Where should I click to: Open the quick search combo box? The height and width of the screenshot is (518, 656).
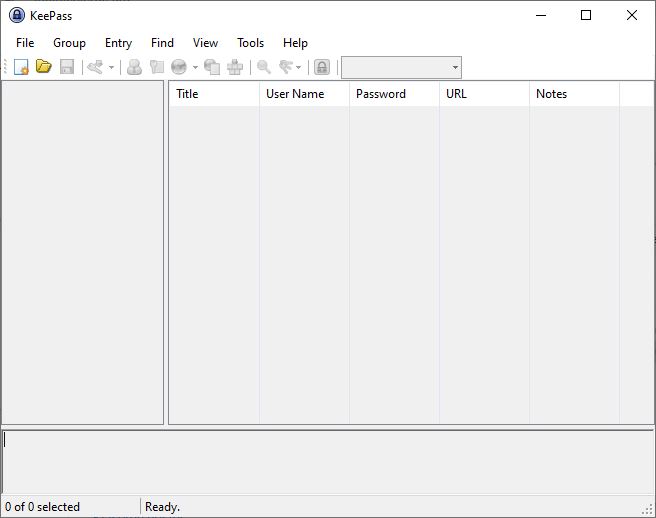point(401,67)
